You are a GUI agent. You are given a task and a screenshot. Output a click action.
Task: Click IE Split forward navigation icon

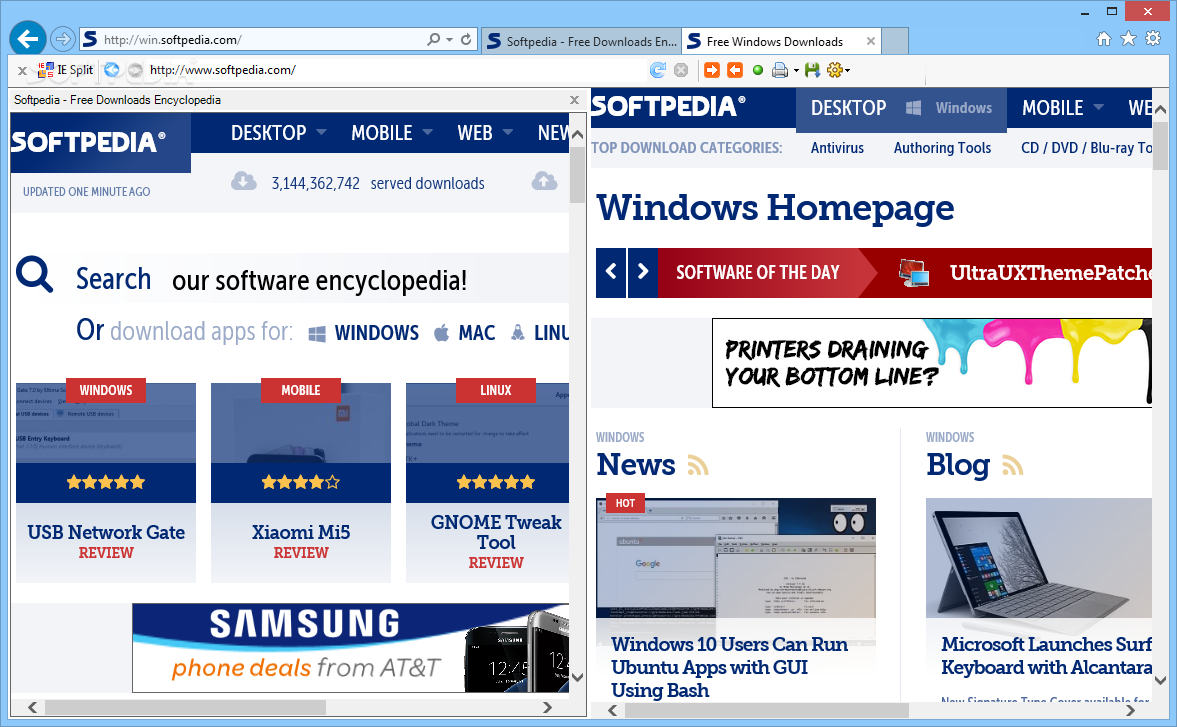[135, 70]
